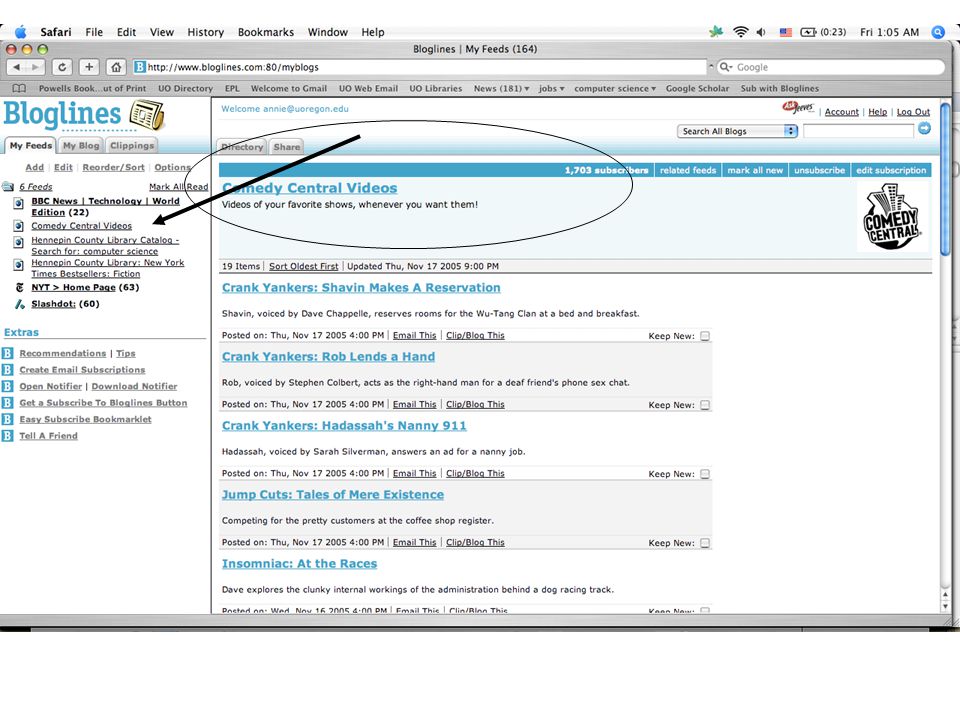Click the battery status icon
Viewport: 960px width, 720px height.
(808, 32)
